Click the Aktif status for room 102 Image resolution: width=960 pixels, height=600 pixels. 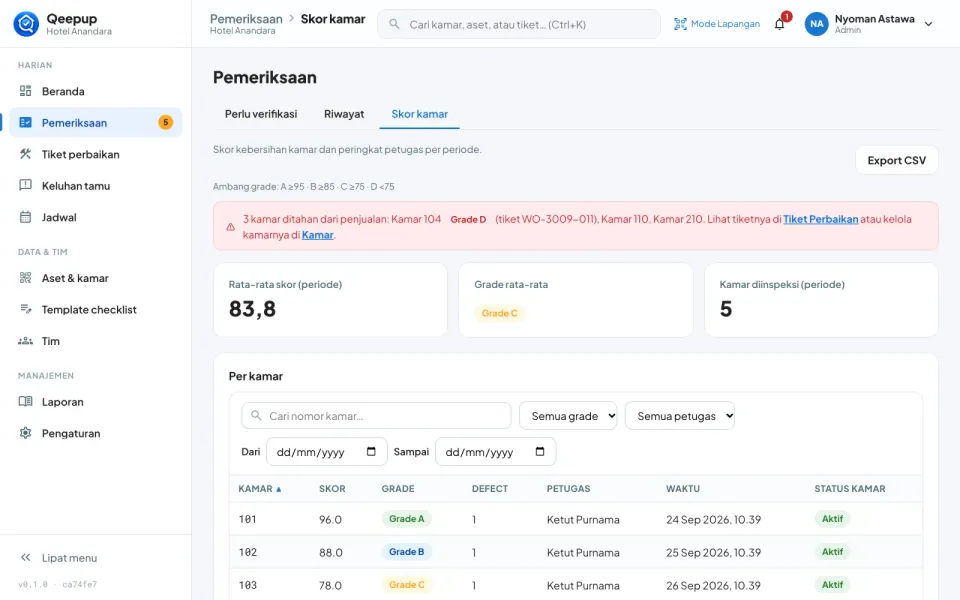832,552
